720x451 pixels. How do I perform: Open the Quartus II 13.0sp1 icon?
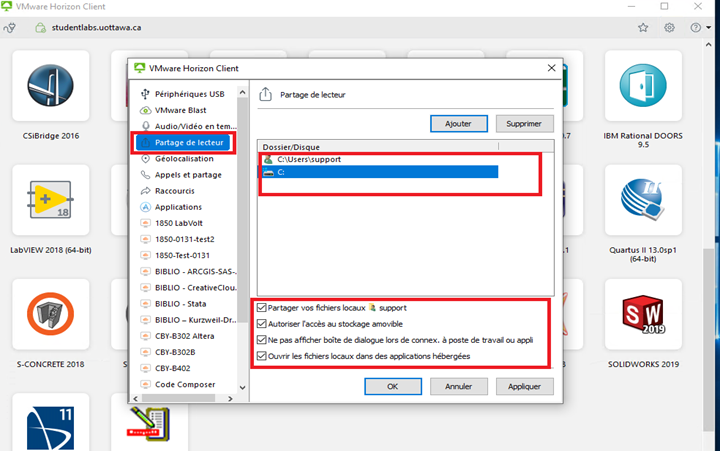tap(643, 200)
